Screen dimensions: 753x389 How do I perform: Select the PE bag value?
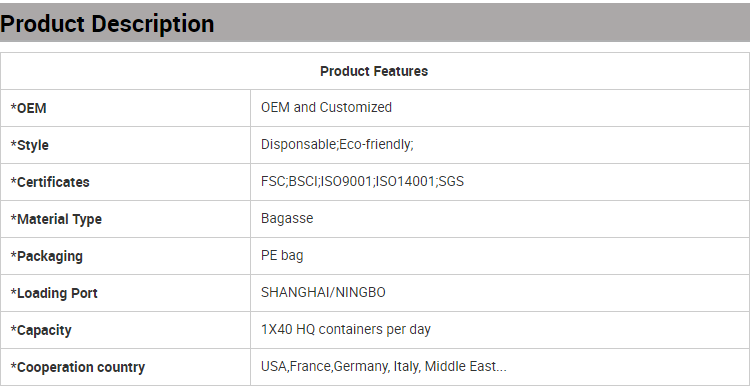(282, 255)
